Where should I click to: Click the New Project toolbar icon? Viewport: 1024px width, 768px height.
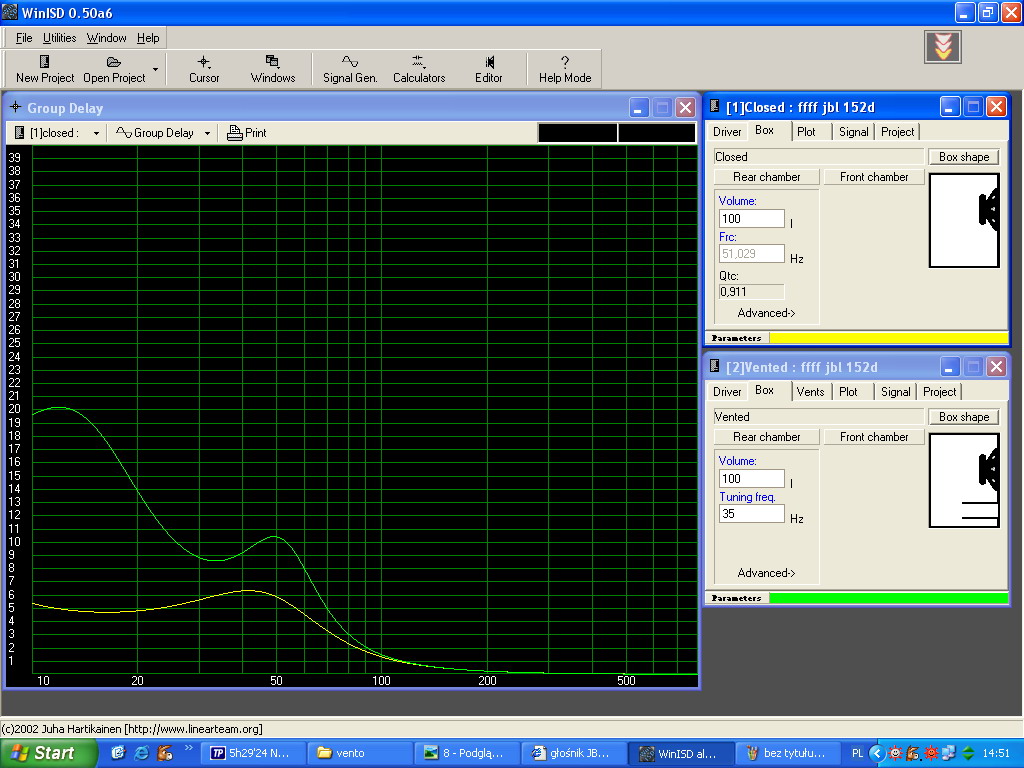coord(44,62)
